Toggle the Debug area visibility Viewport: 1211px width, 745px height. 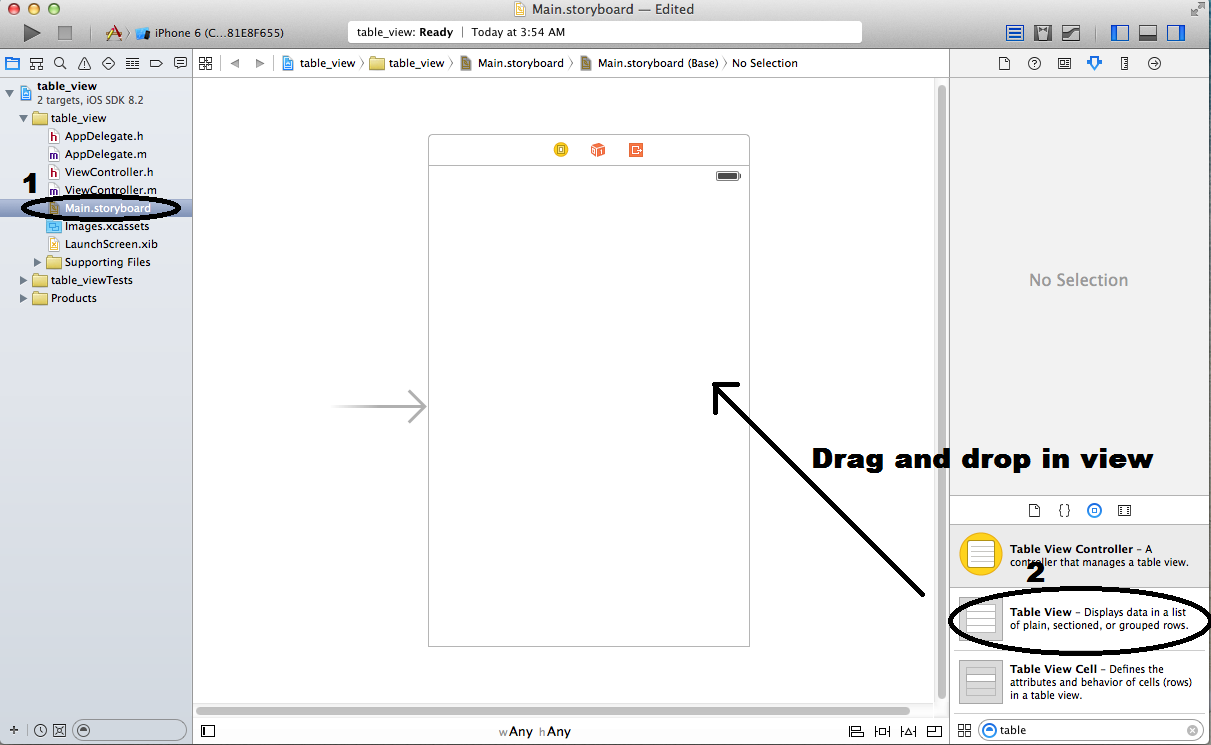[x=1147, y=32]
